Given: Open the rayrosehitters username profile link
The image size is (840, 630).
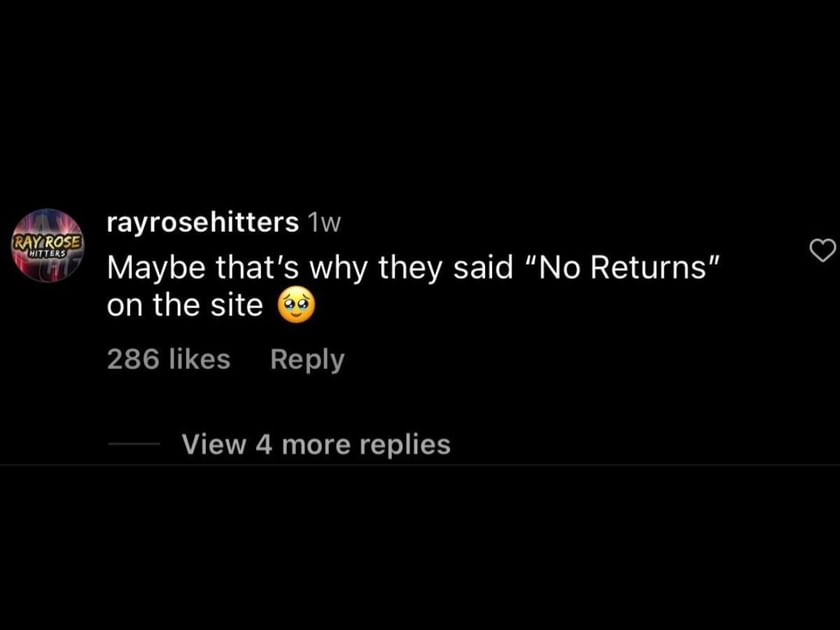Looking at the screenshot, I should tap(202, 222).
